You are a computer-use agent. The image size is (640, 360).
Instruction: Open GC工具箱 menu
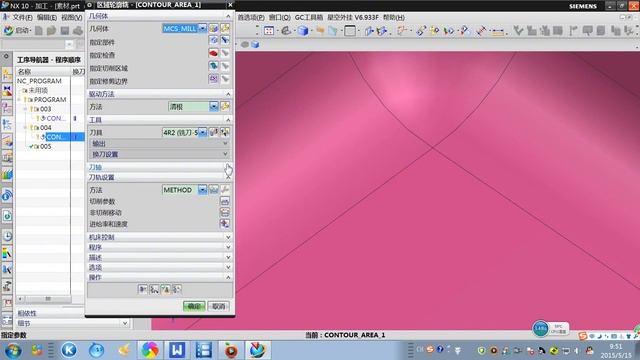coord(309,18)
